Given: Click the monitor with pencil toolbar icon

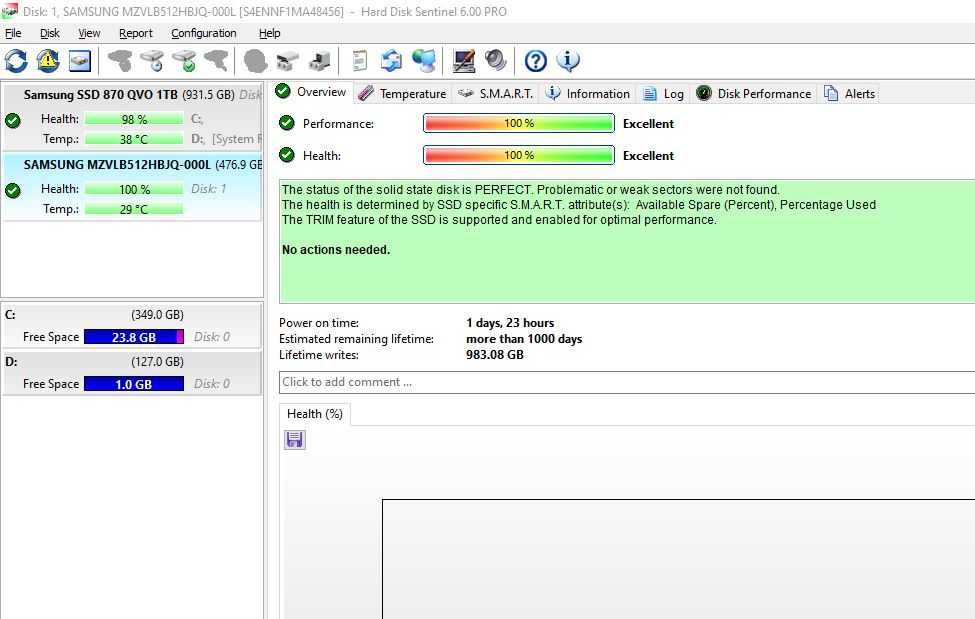Looking at the screenshot, I should [x=464, y=61].
